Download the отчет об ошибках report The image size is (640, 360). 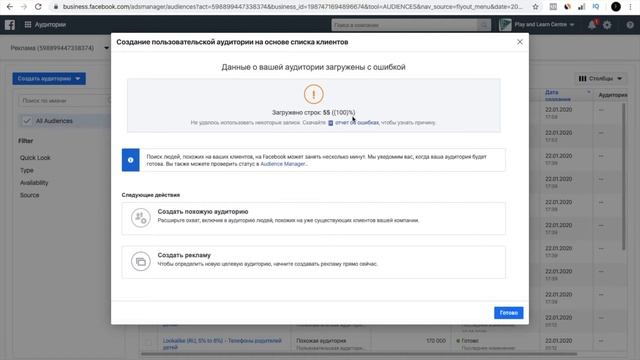click(357, 122)
